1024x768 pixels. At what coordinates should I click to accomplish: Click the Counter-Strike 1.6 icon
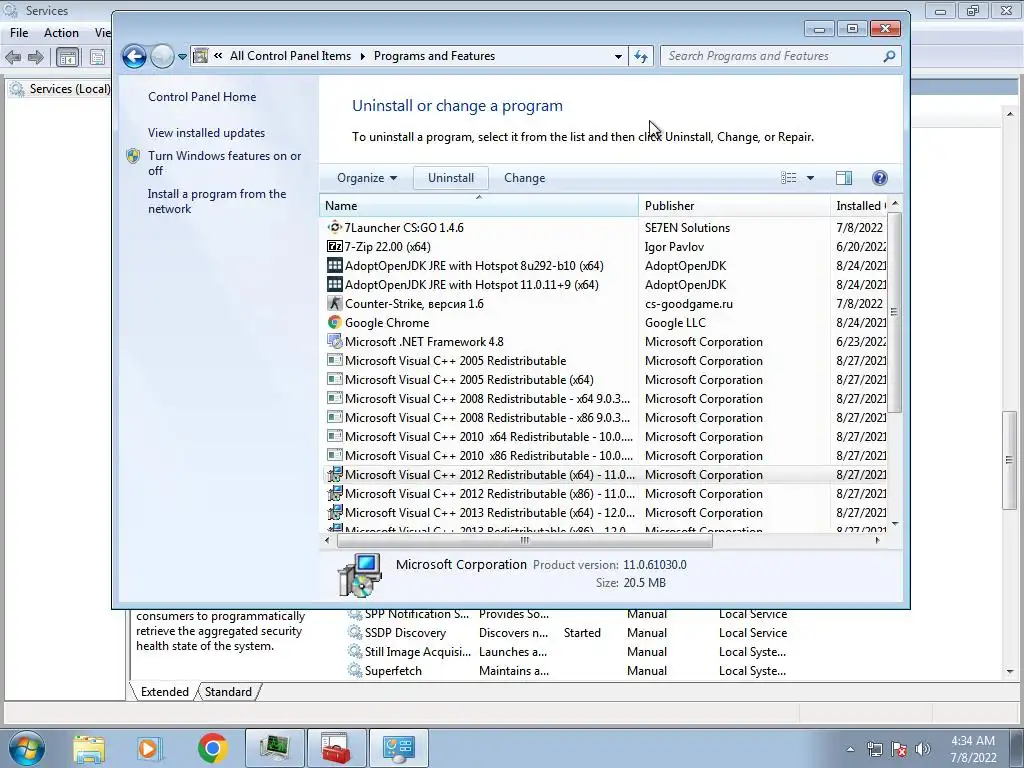tap(334, 303)
